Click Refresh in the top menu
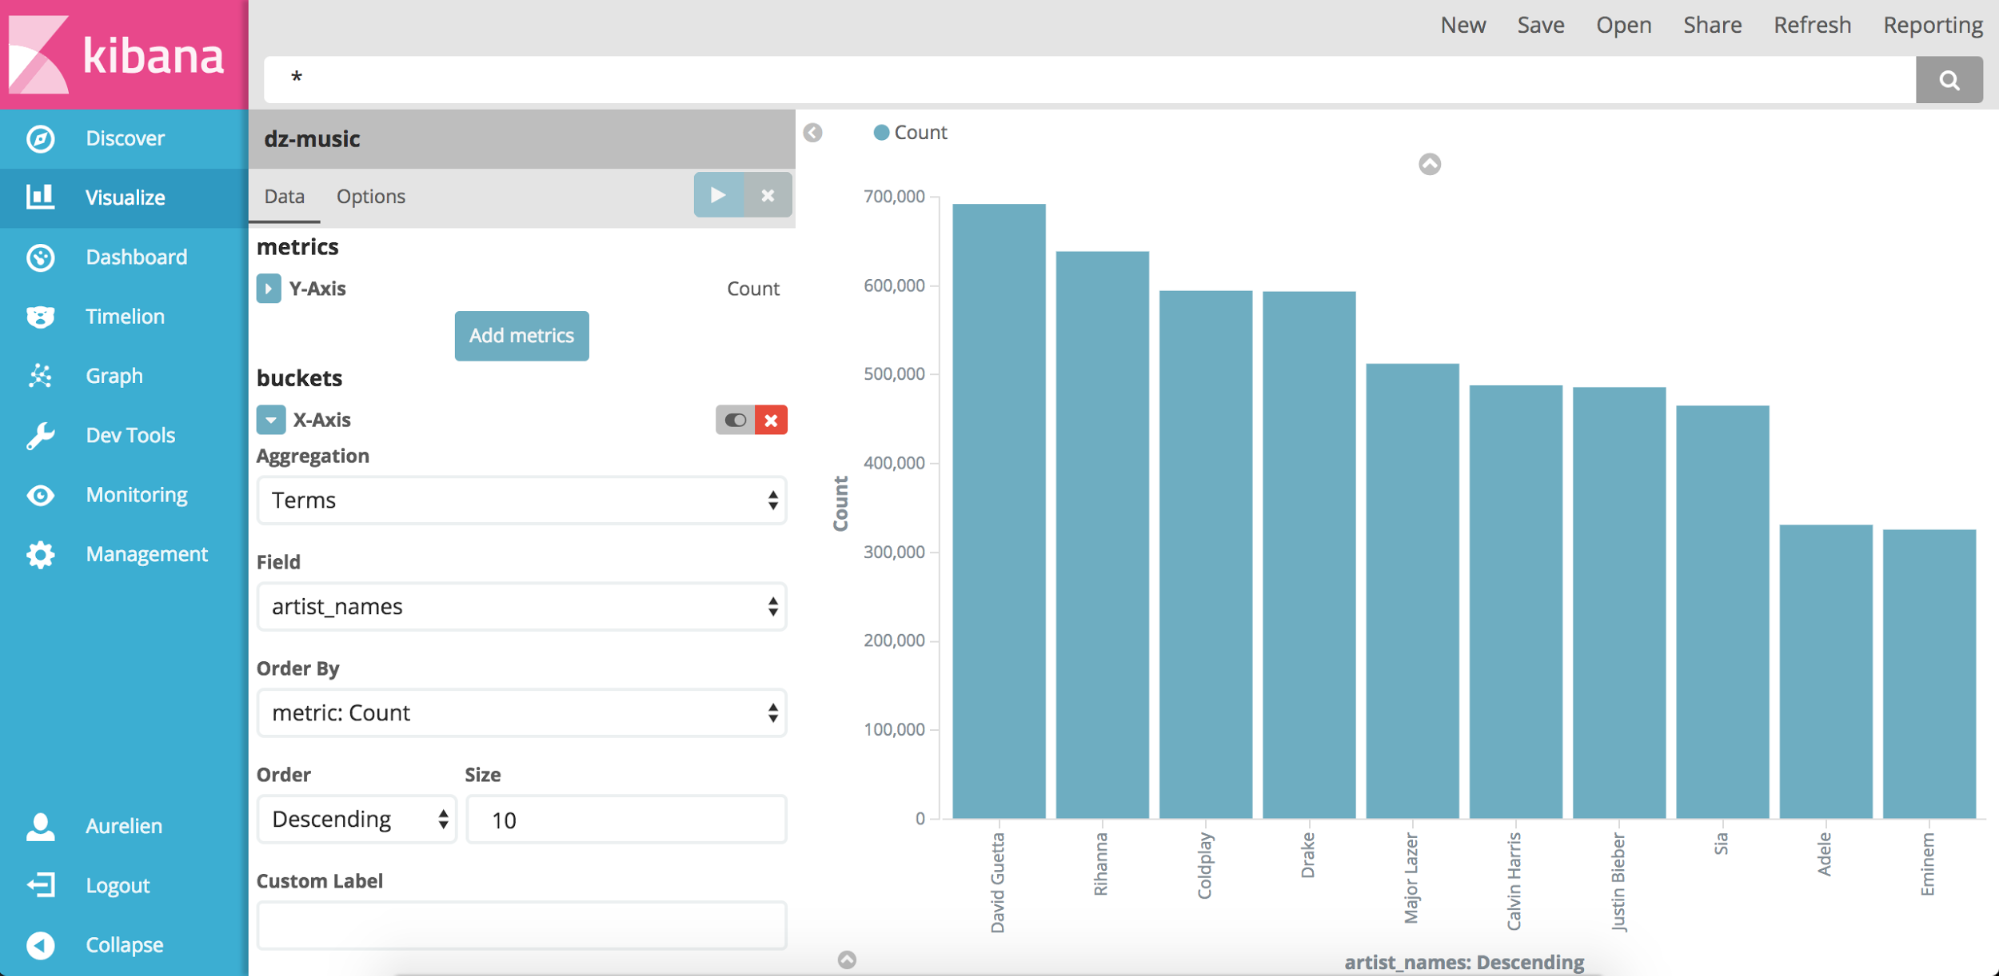Screen dimensions: 1999x976 [1812, 25]
